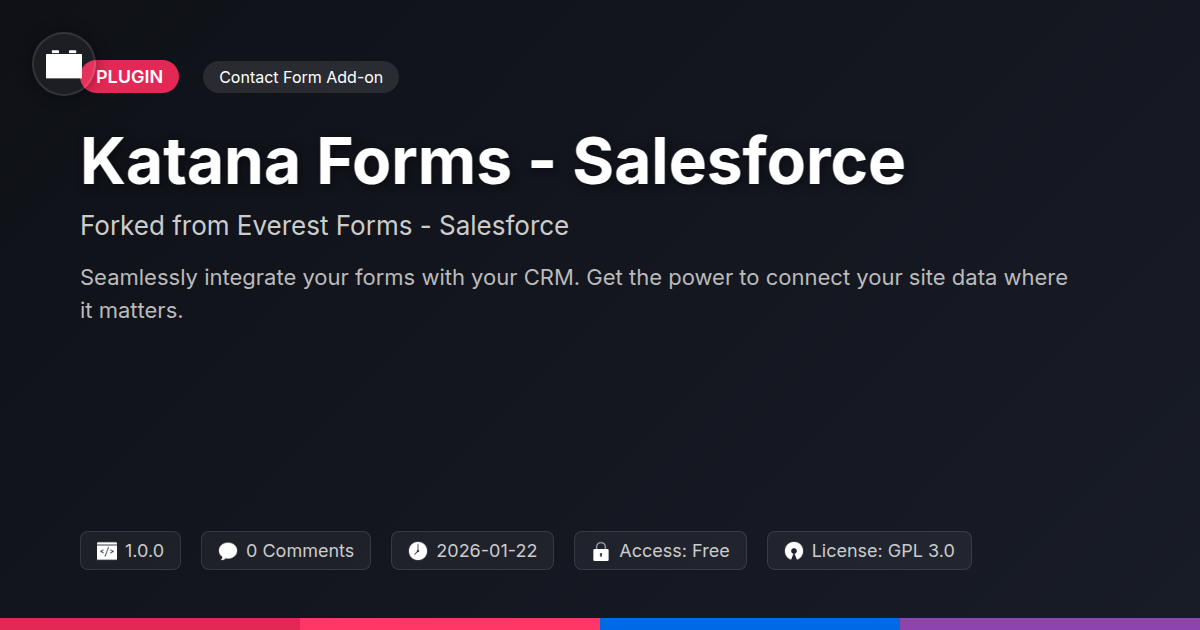Click the red segment of bottom bar
Viewport: 1200px width, 630px height.
150,624
